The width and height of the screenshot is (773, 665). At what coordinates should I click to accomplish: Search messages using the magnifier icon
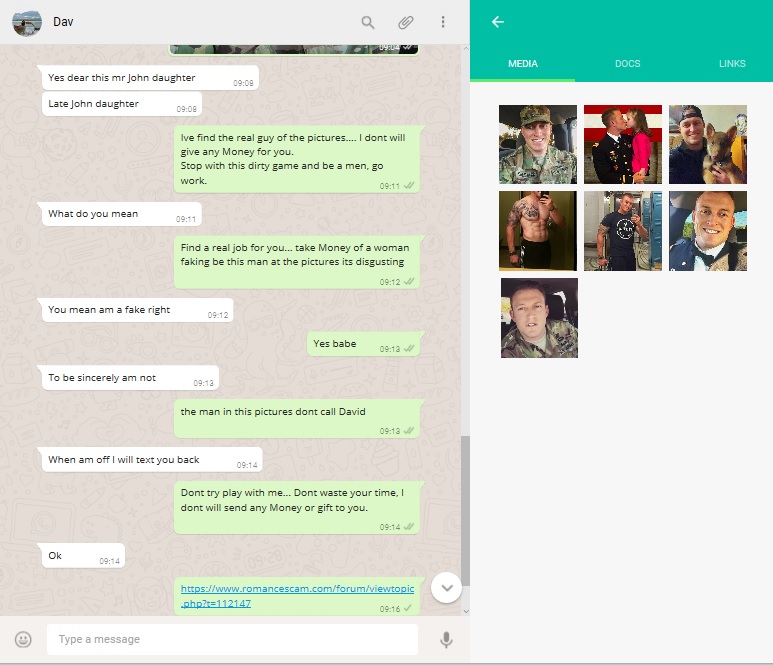coord(368,22)
